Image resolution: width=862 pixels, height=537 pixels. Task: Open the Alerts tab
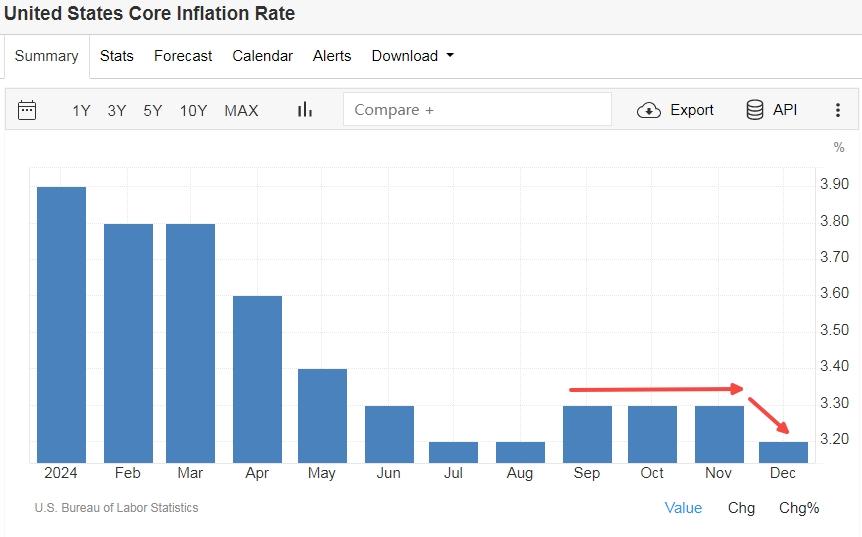tap(332, 56)
